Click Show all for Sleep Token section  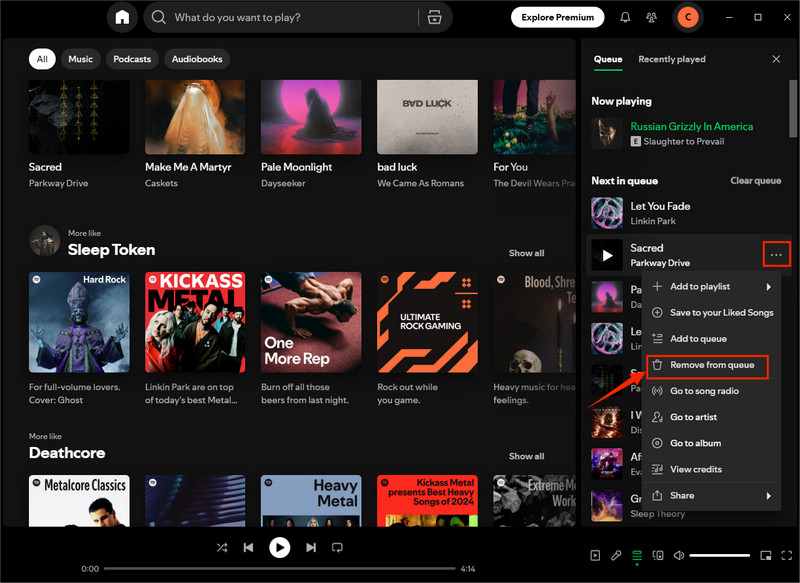[x=526, y=253]
